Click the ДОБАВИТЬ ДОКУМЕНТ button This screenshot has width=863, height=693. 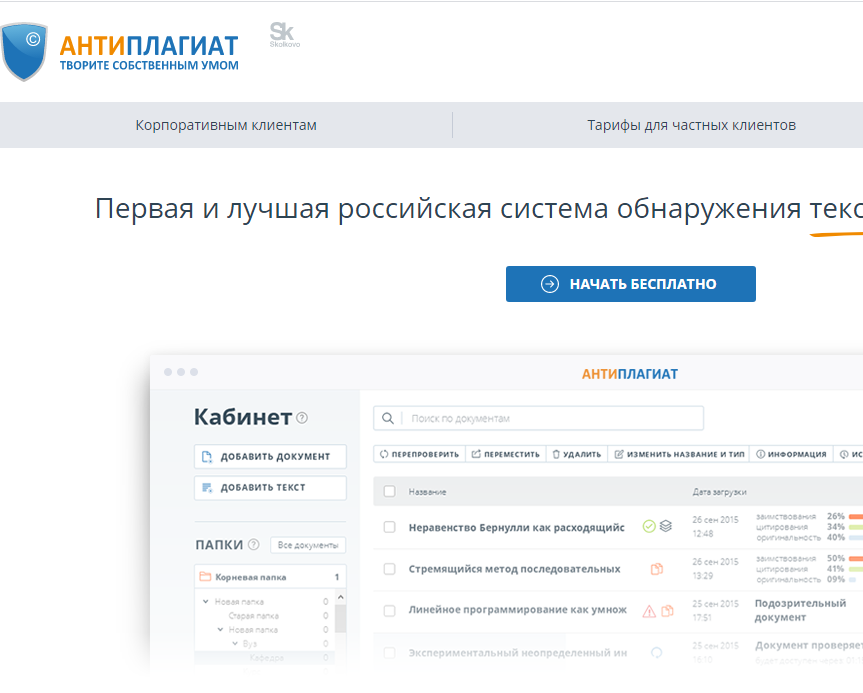(270, 456)
